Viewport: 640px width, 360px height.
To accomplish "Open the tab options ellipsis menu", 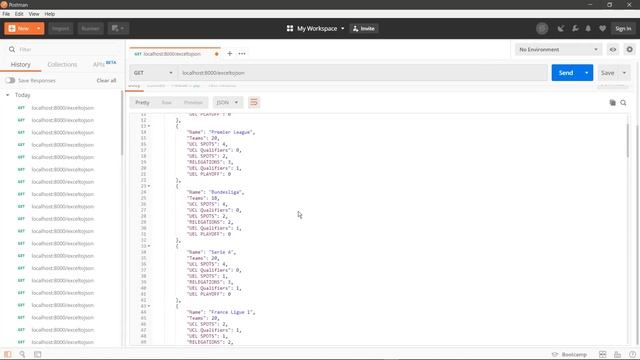I will pyautogui.click(x=242, y=53).
